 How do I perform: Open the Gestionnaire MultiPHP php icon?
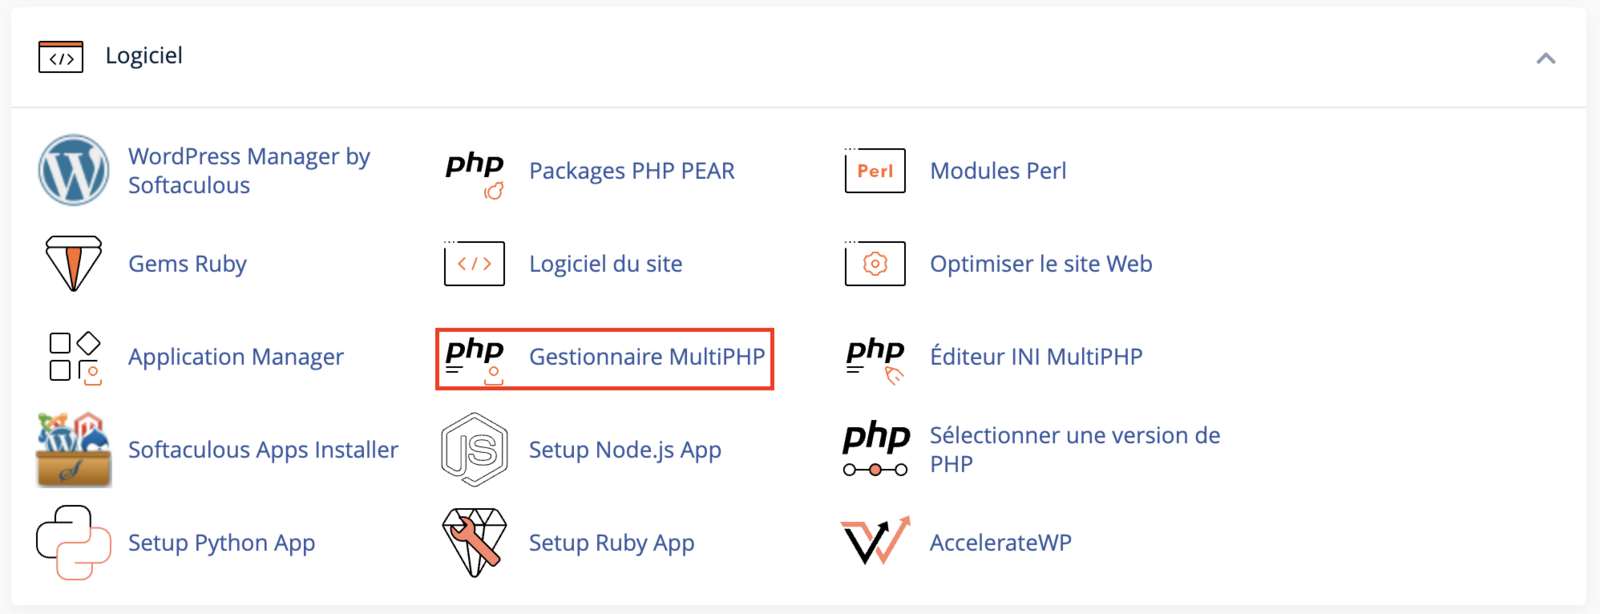coord(475,359)
